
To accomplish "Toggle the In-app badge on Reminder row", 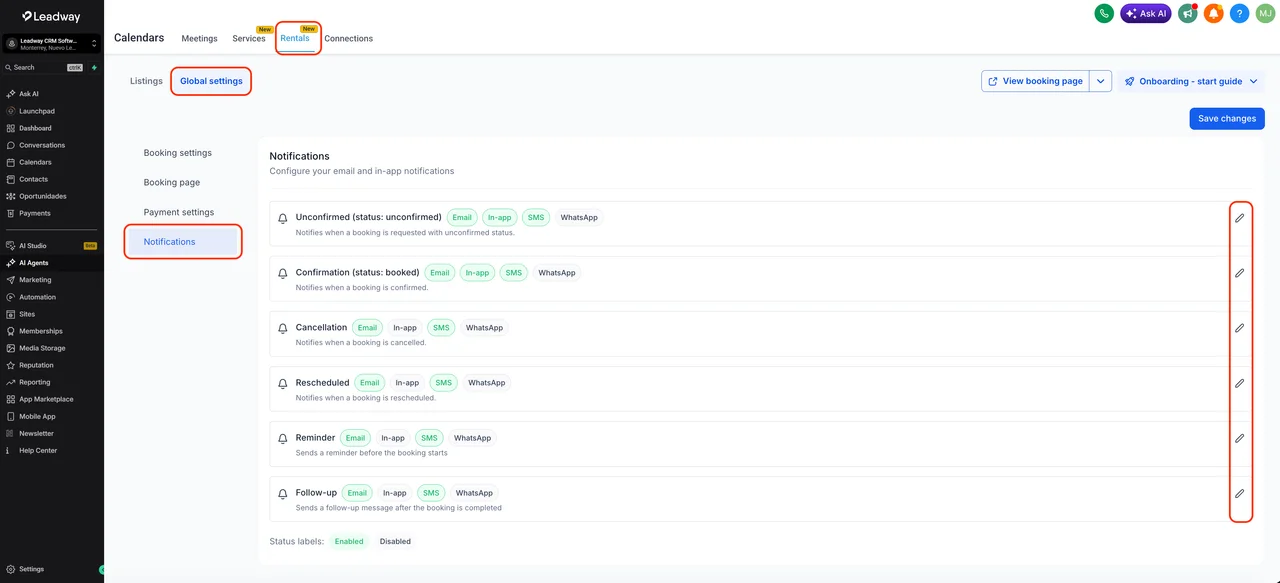I will click(393, 438).
